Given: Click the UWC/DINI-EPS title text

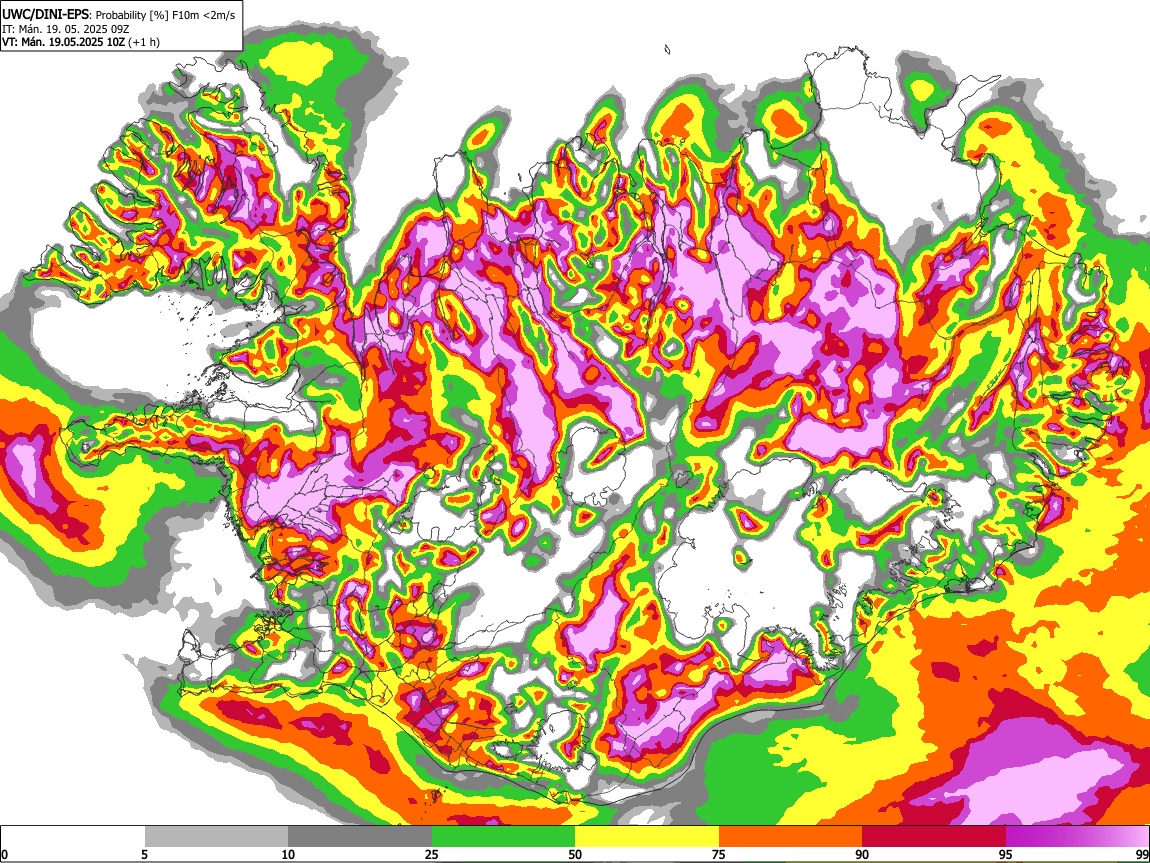Looking at the screenshot, I should click(x=43, y=15).
